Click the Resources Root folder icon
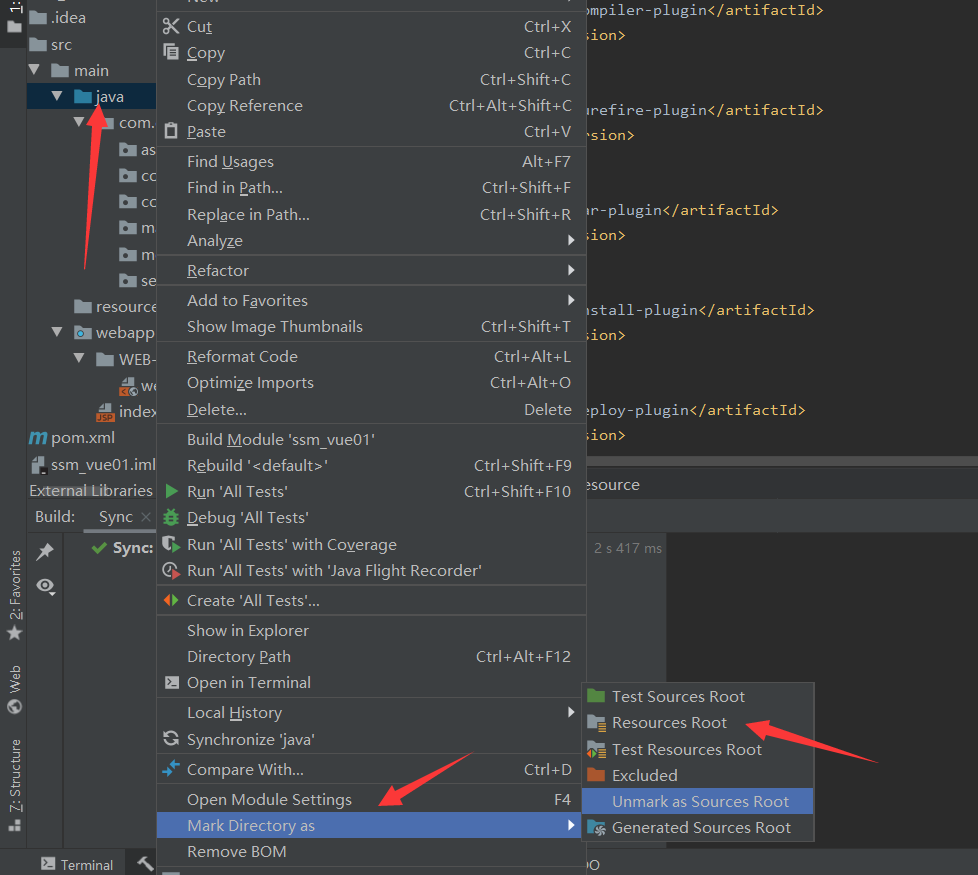The width and height of the screenshot is (978, 875). click(x=596, y=723)
